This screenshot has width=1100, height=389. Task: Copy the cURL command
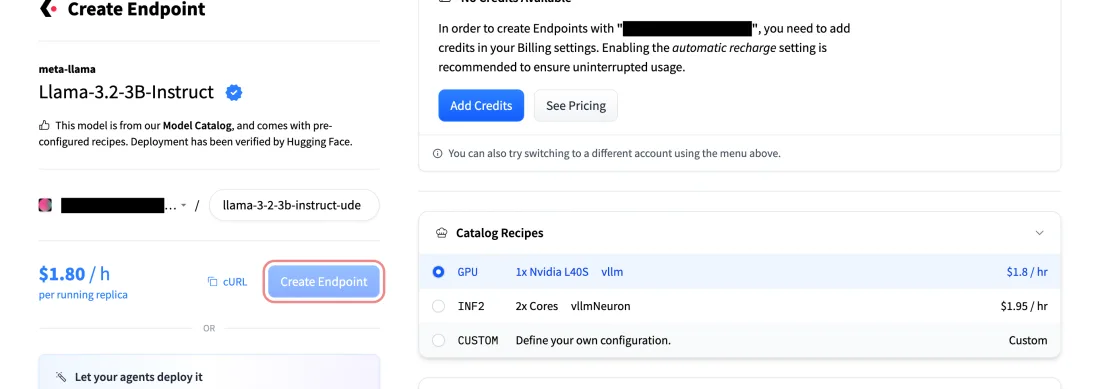(227, 282)
